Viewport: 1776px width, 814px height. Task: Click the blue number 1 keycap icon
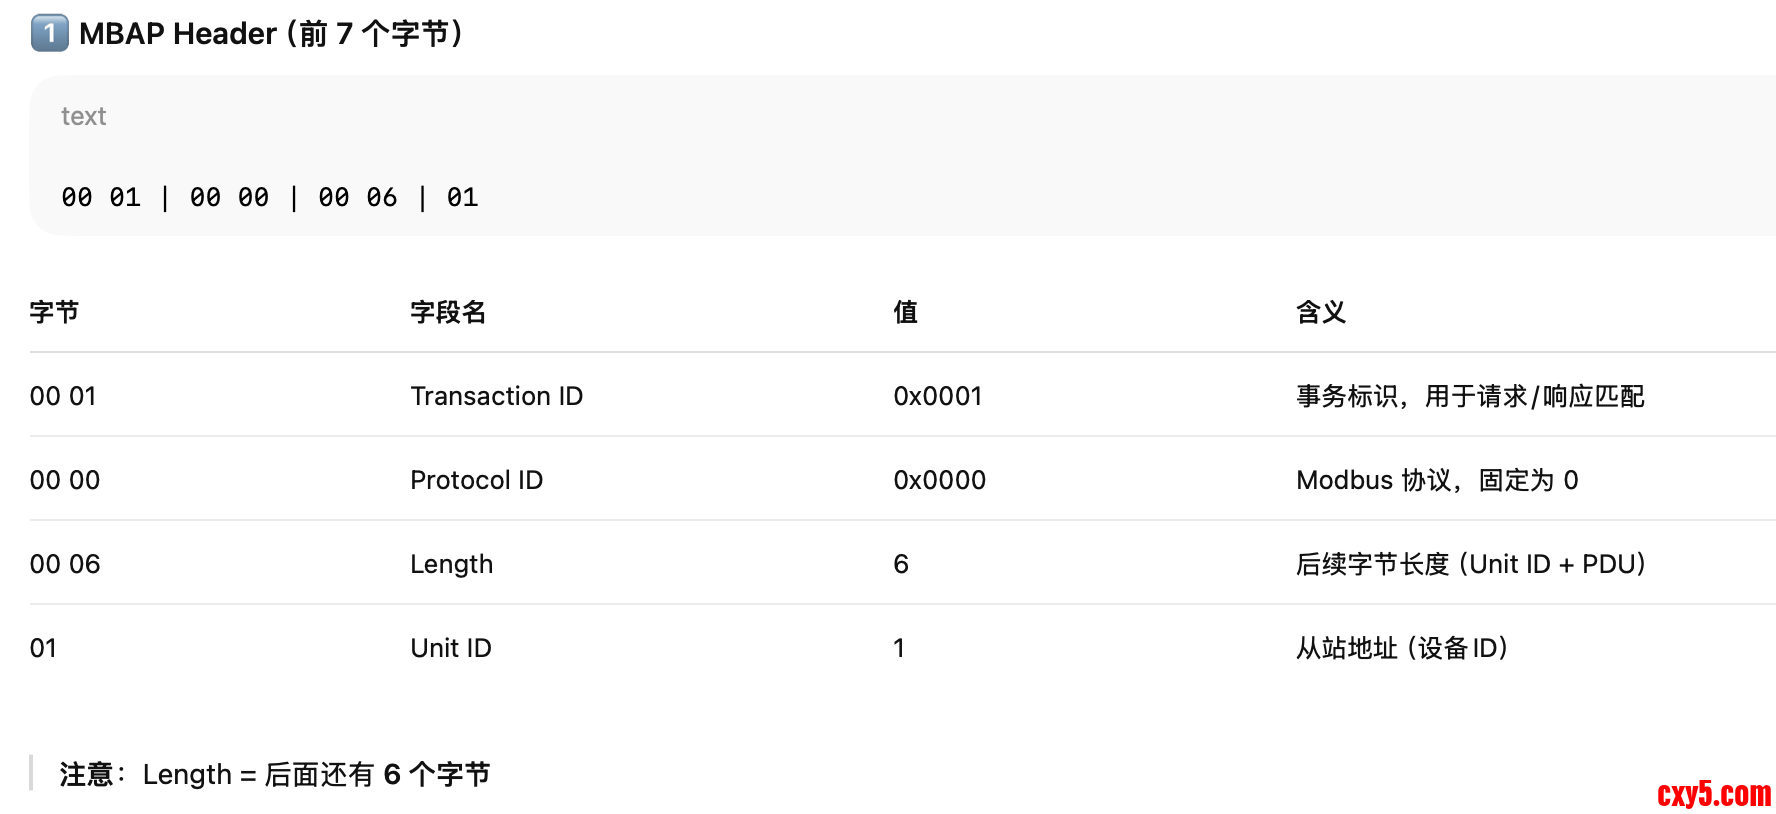tap(49, 33)
